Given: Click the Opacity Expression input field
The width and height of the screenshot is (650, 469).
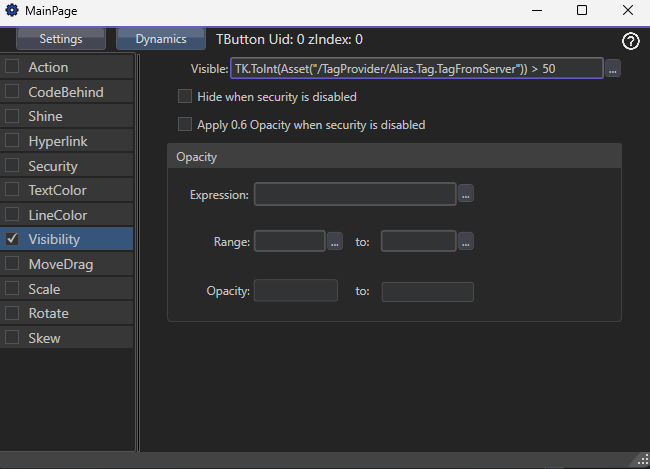Looking at the screenshot, I should (x=355, y=195).
